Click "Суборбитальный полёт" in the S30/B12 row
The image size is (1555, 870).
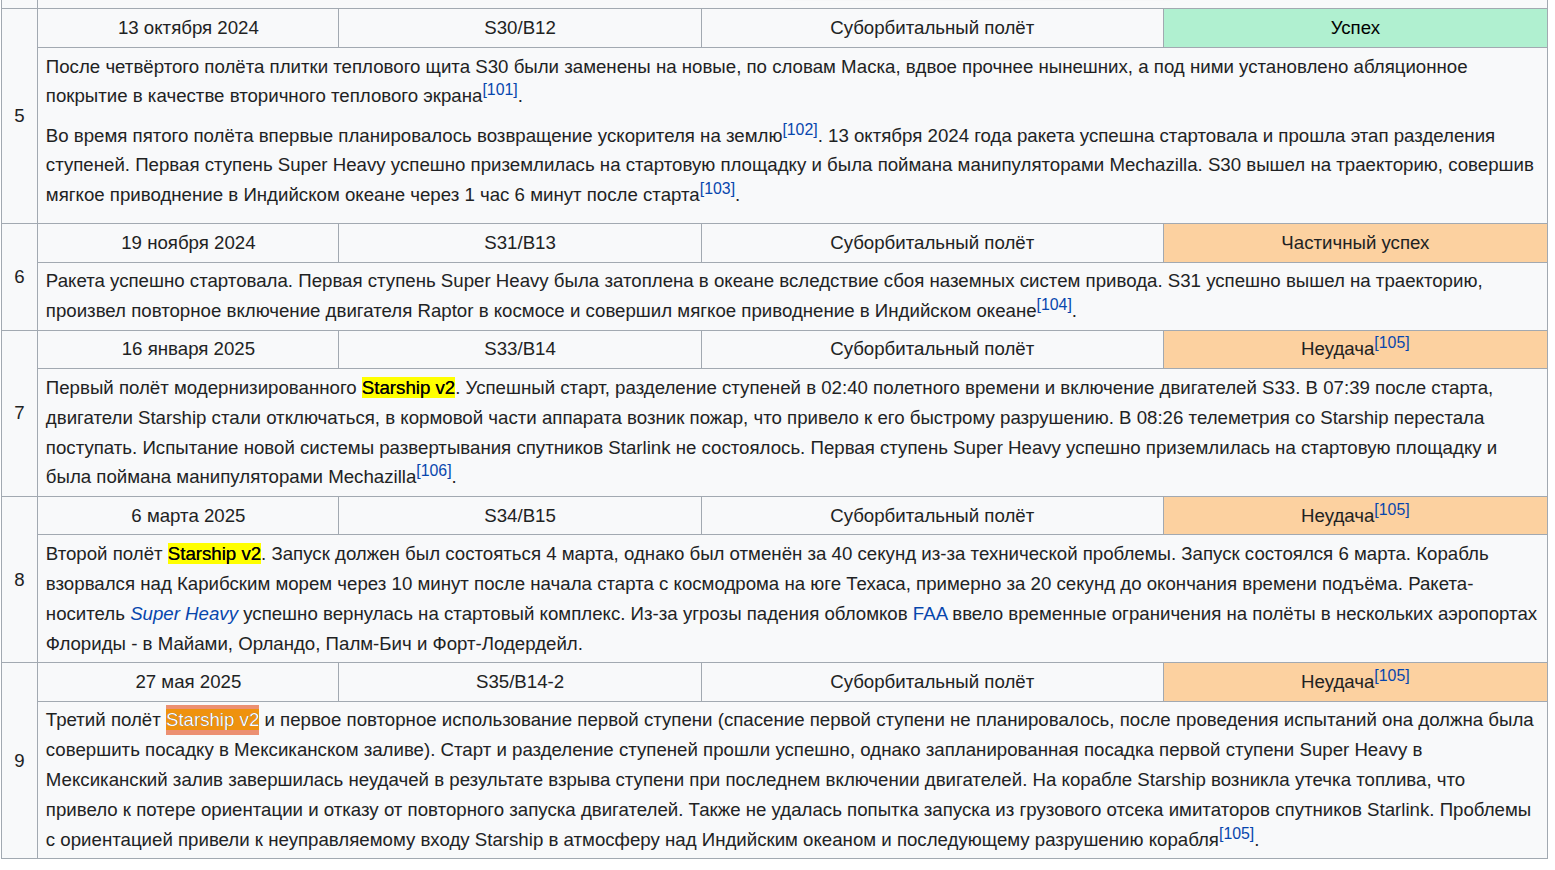[932, 28]
